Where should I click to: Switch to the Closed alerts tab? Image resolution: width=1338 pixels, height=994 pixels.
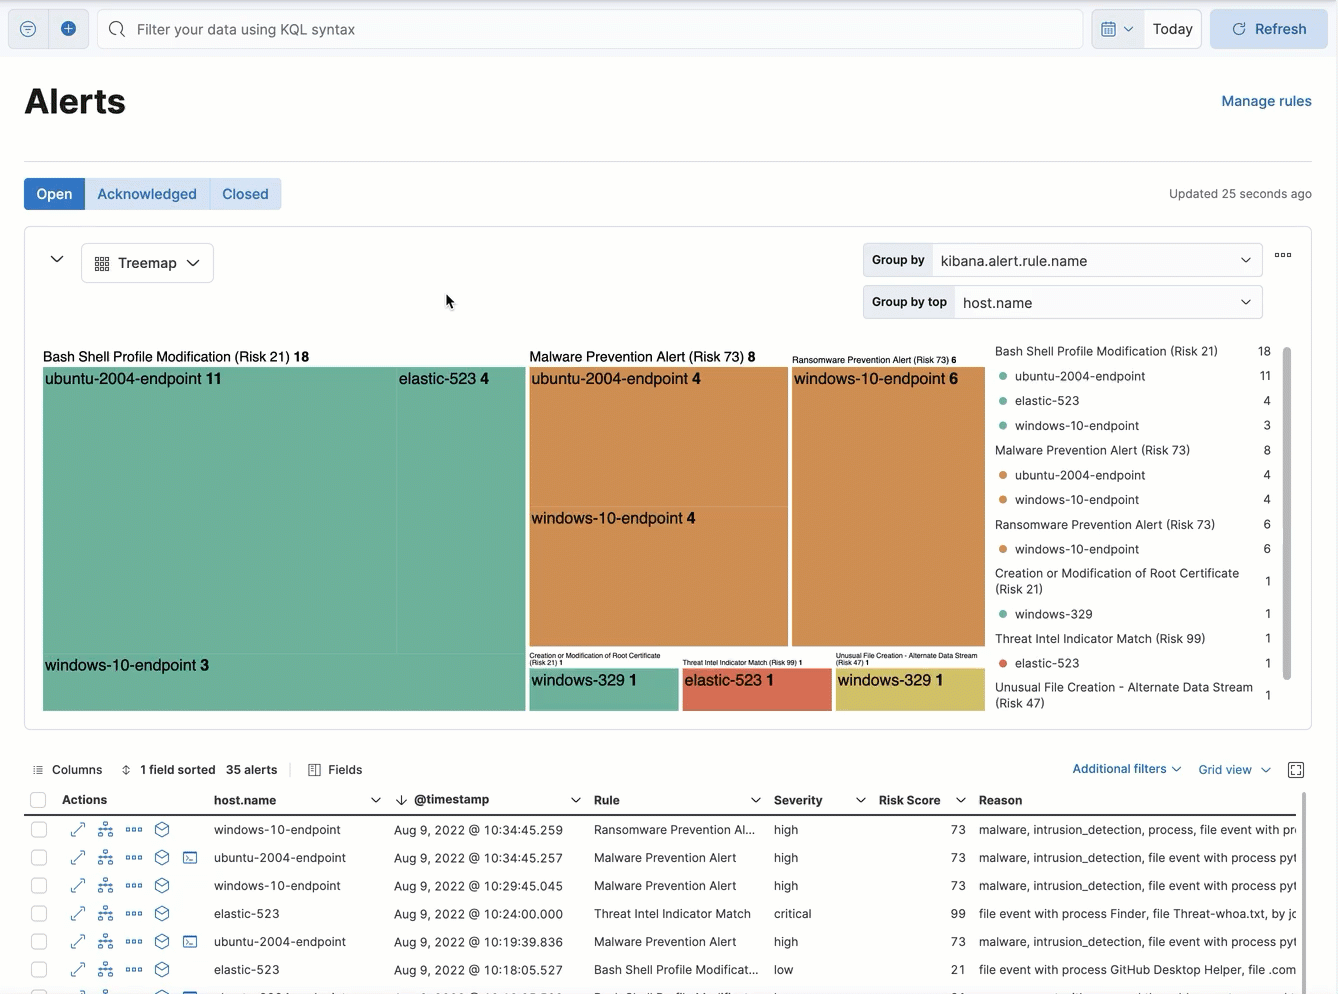click(244, 193)
